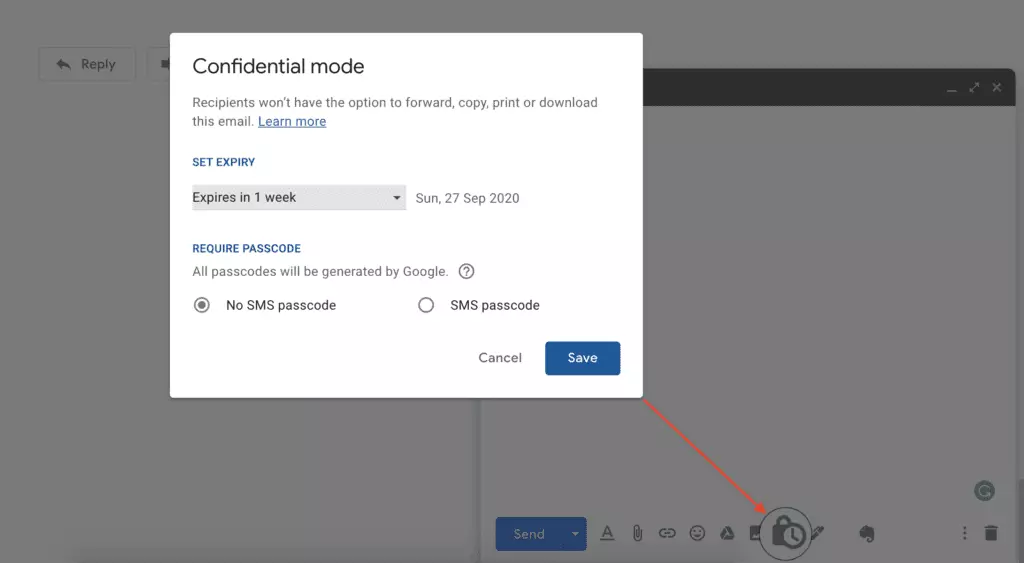Click the Sun, 27 Sep 2020 expiry date

[468, 198]
